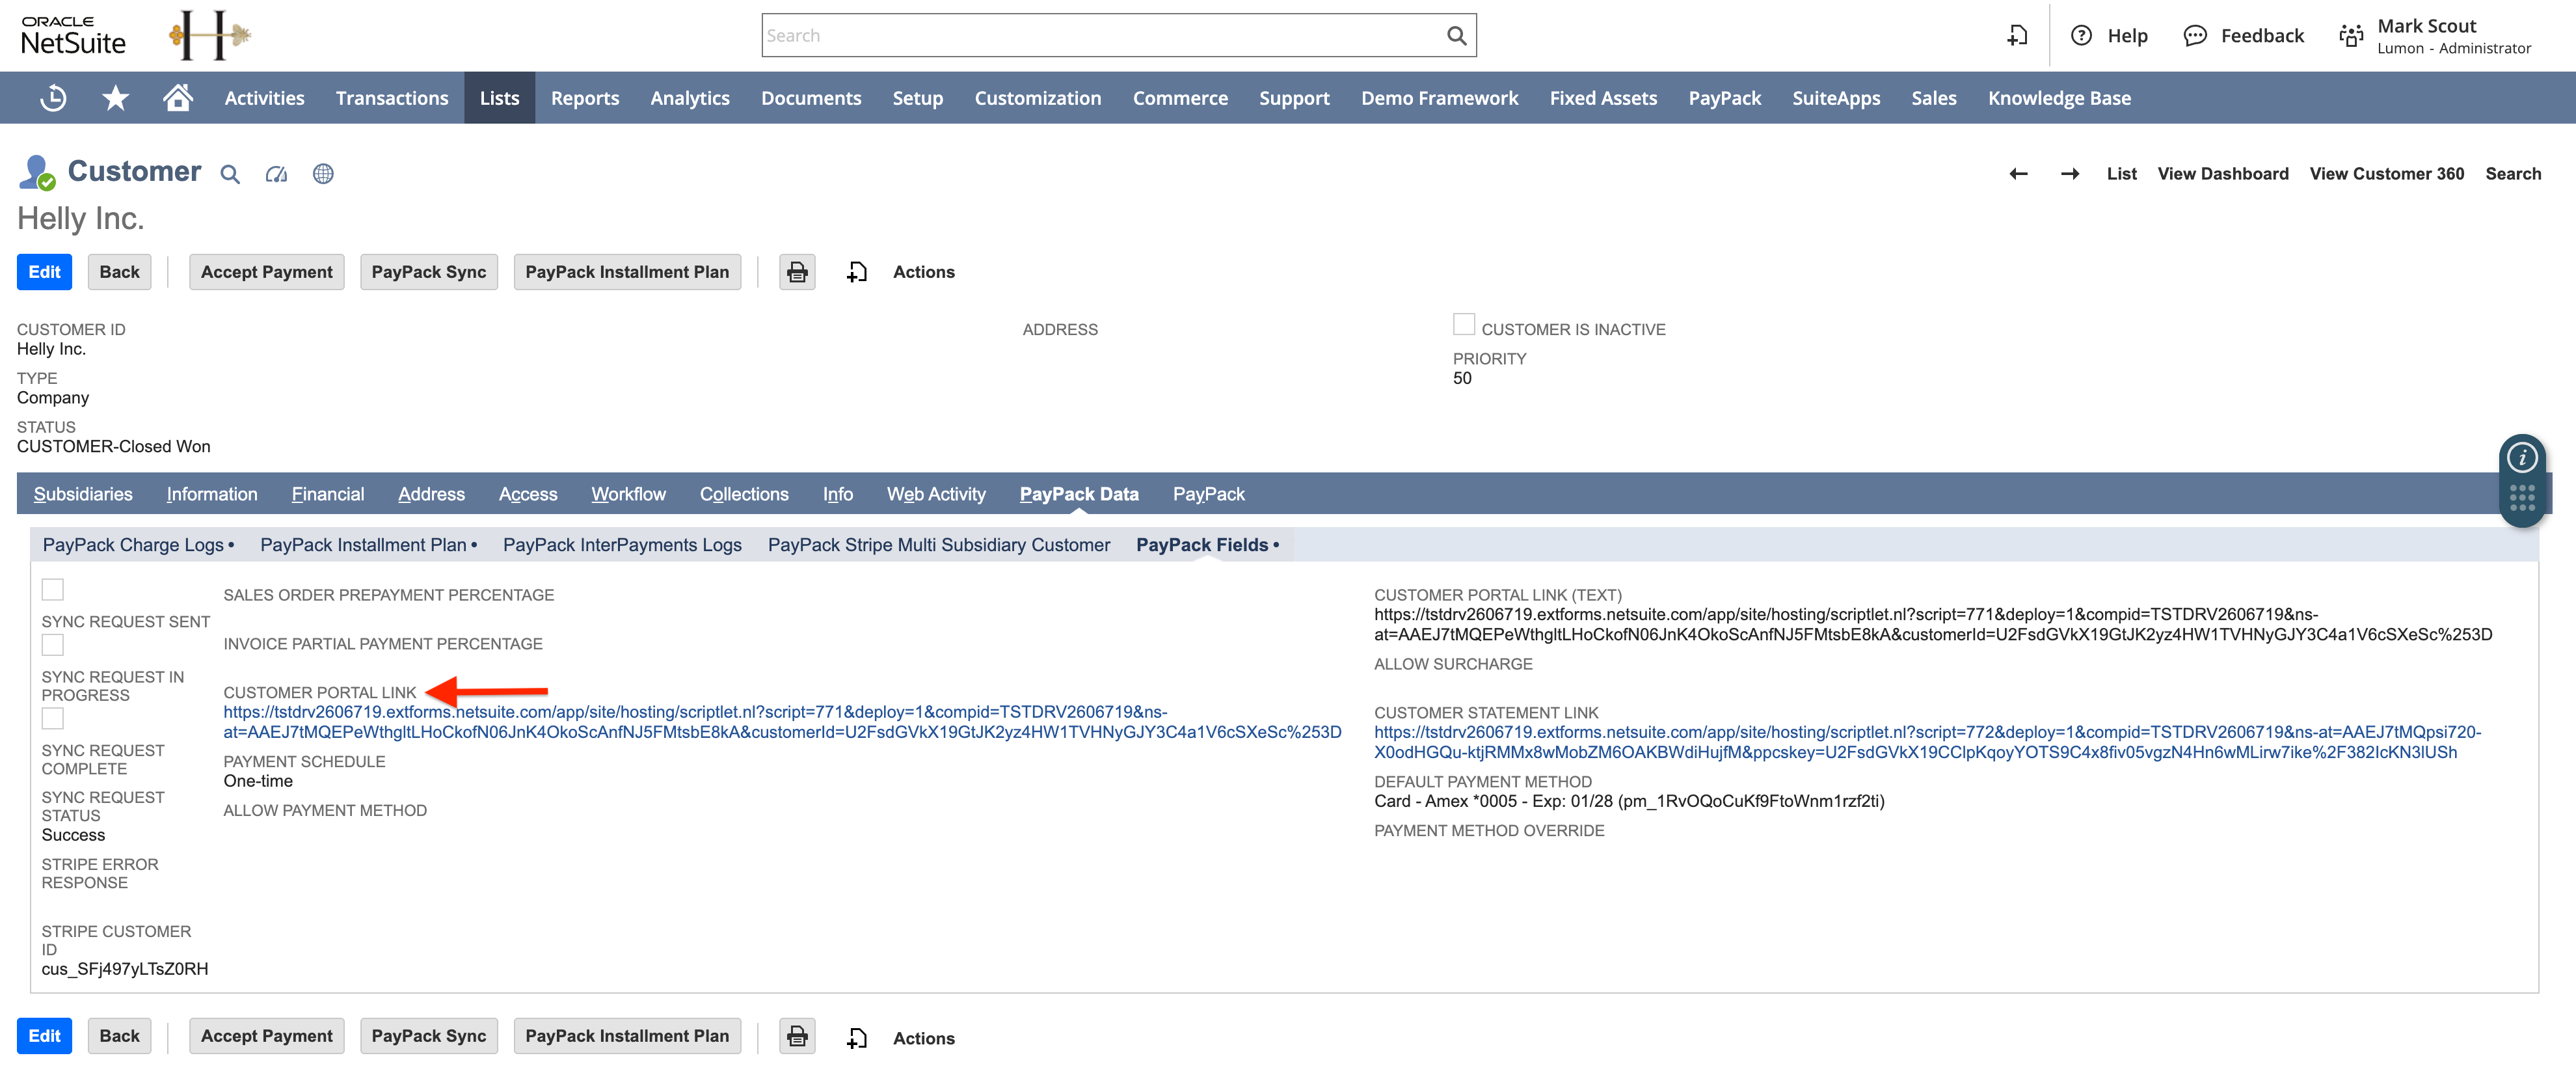Open the global search magnifier icon
The width and height of the screenshot is (2576, 1088).
1455,34
